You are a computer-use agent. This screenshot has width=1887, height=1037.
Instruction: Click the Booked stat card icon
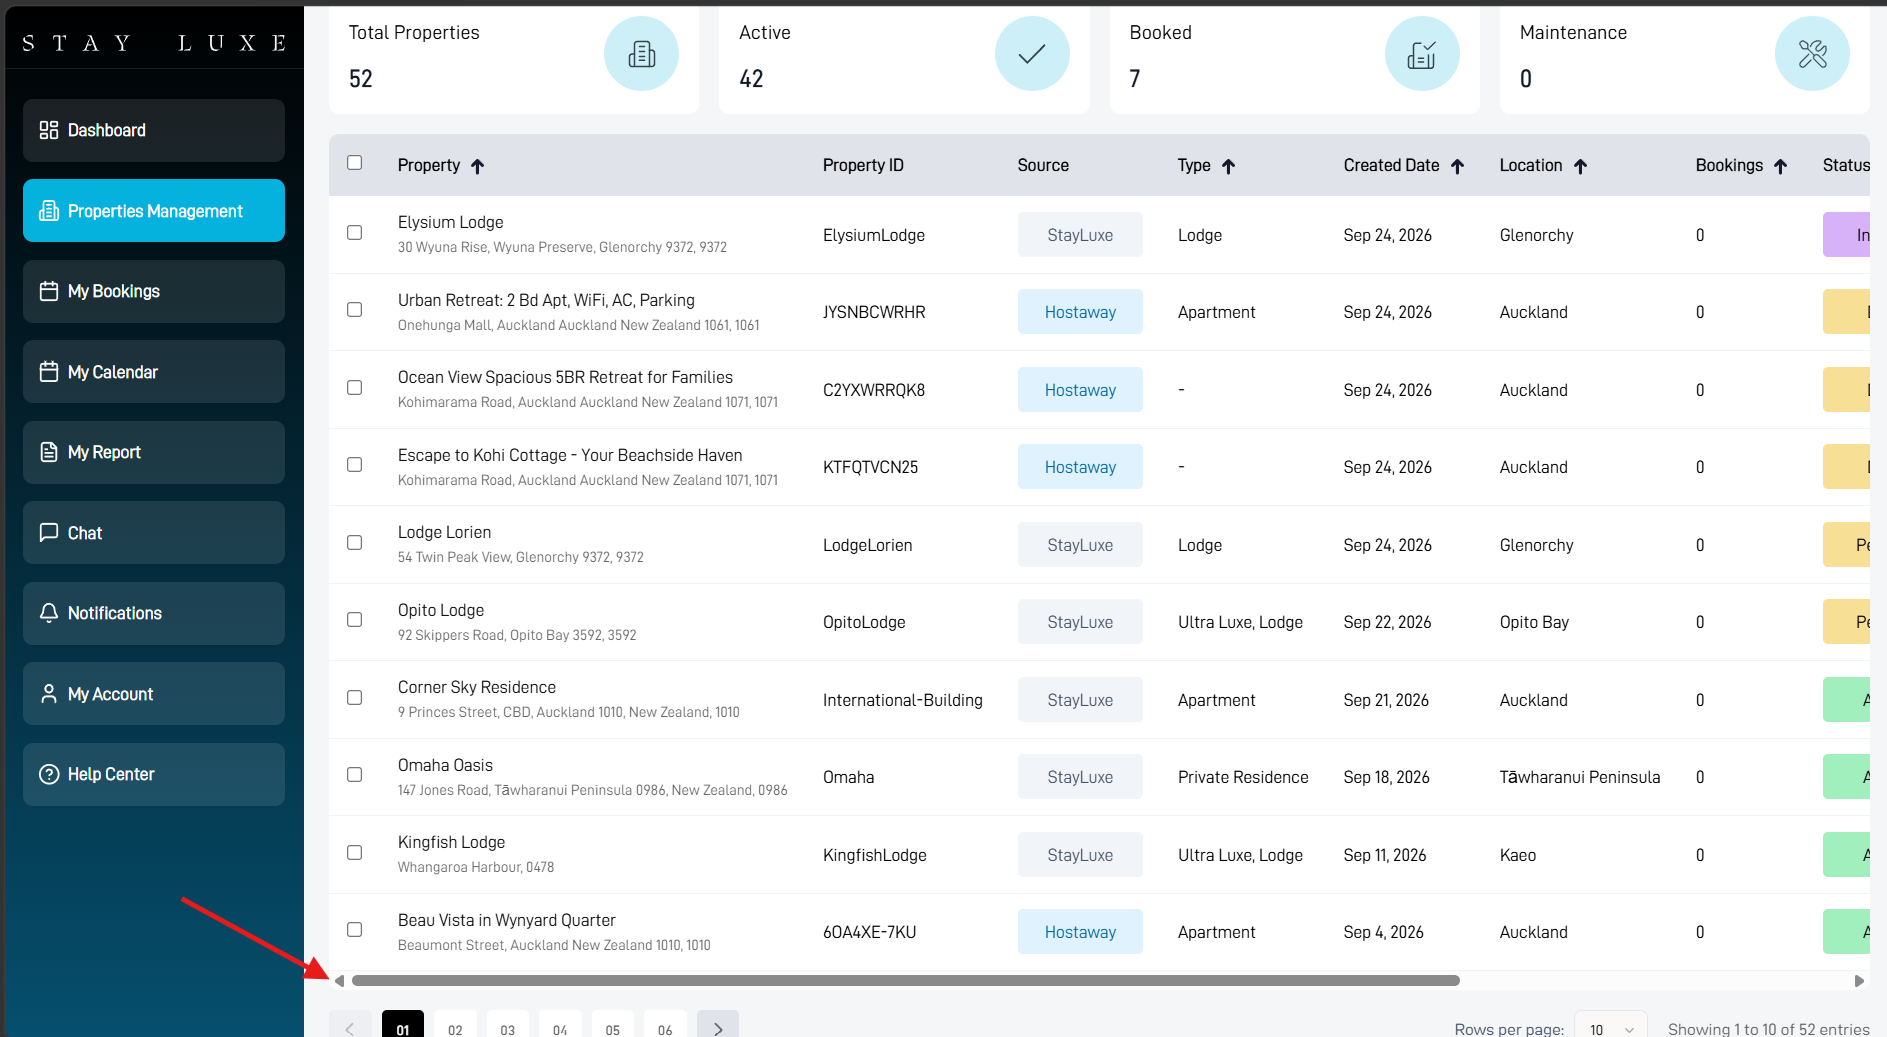[1422, 54]
